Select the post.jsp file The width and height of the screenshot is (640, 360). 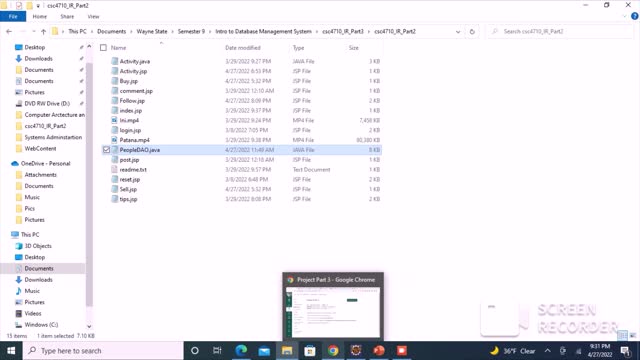pos(129,160)
